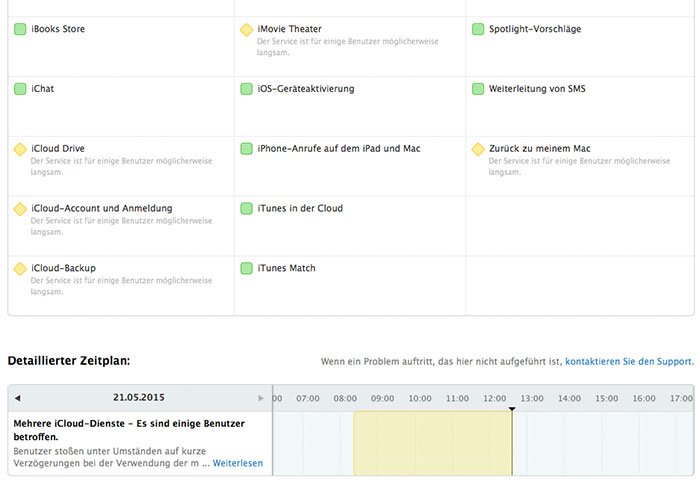Image resolution: width=700 pixels, height=497 pixels.
Task: Click the iCloud-Backup service name
Action: tap(63, 268)
